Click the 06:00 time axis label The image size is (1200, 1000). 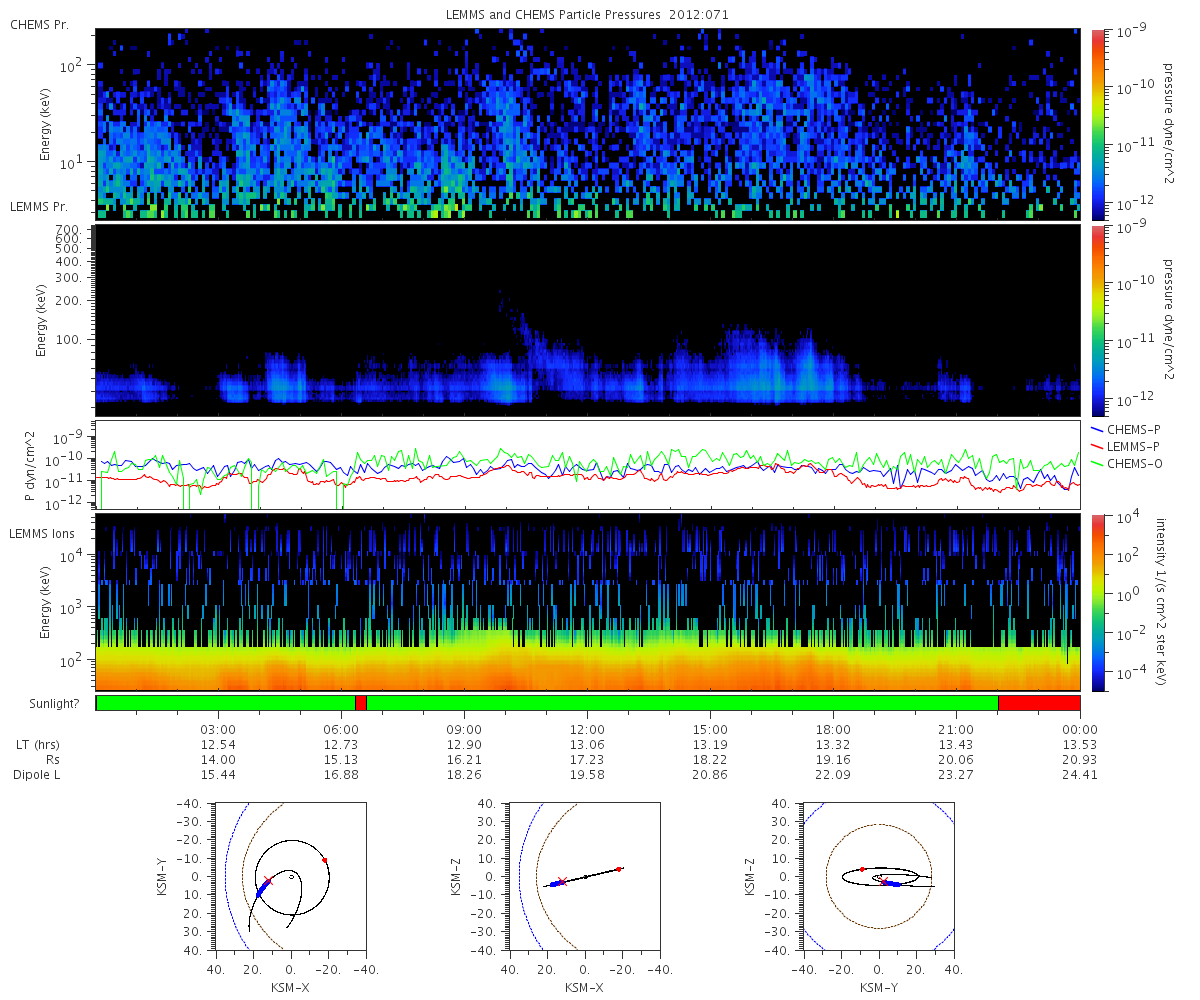tap(341, 729)
